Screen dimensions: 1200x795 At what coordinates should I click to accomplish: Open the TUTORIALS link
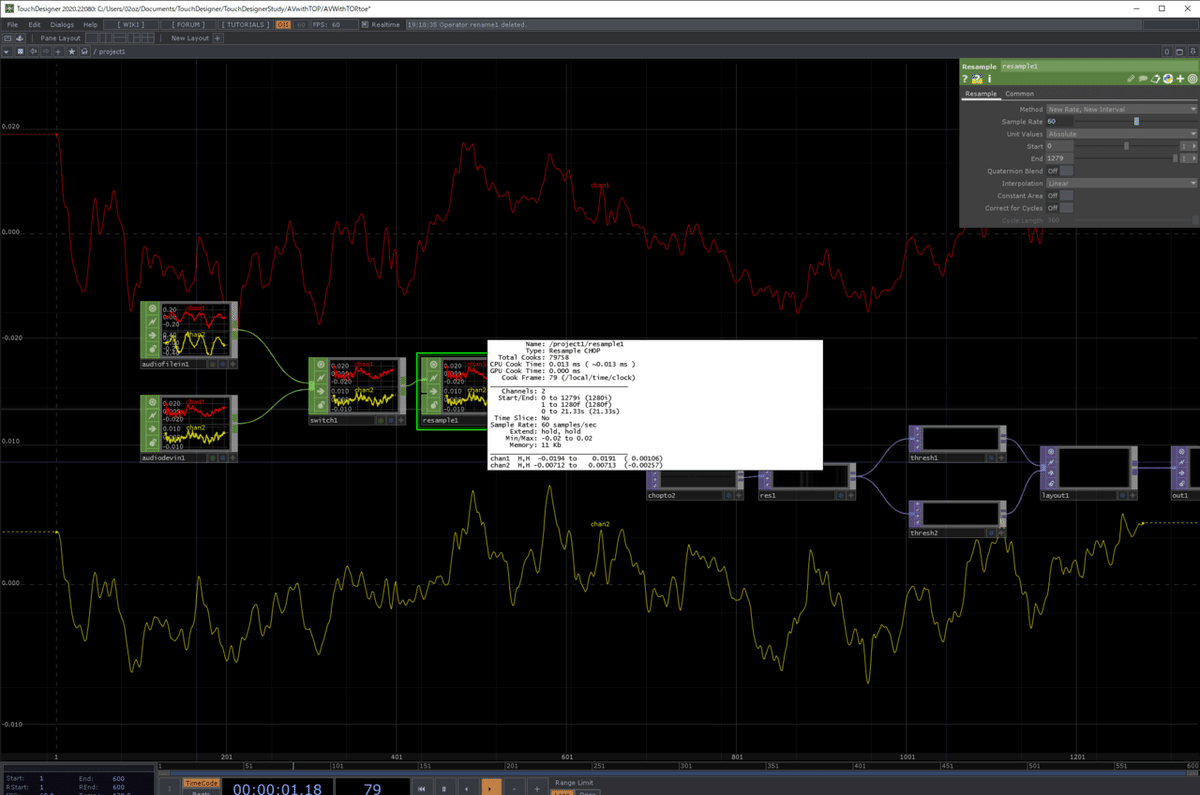(x=245, y=25)
